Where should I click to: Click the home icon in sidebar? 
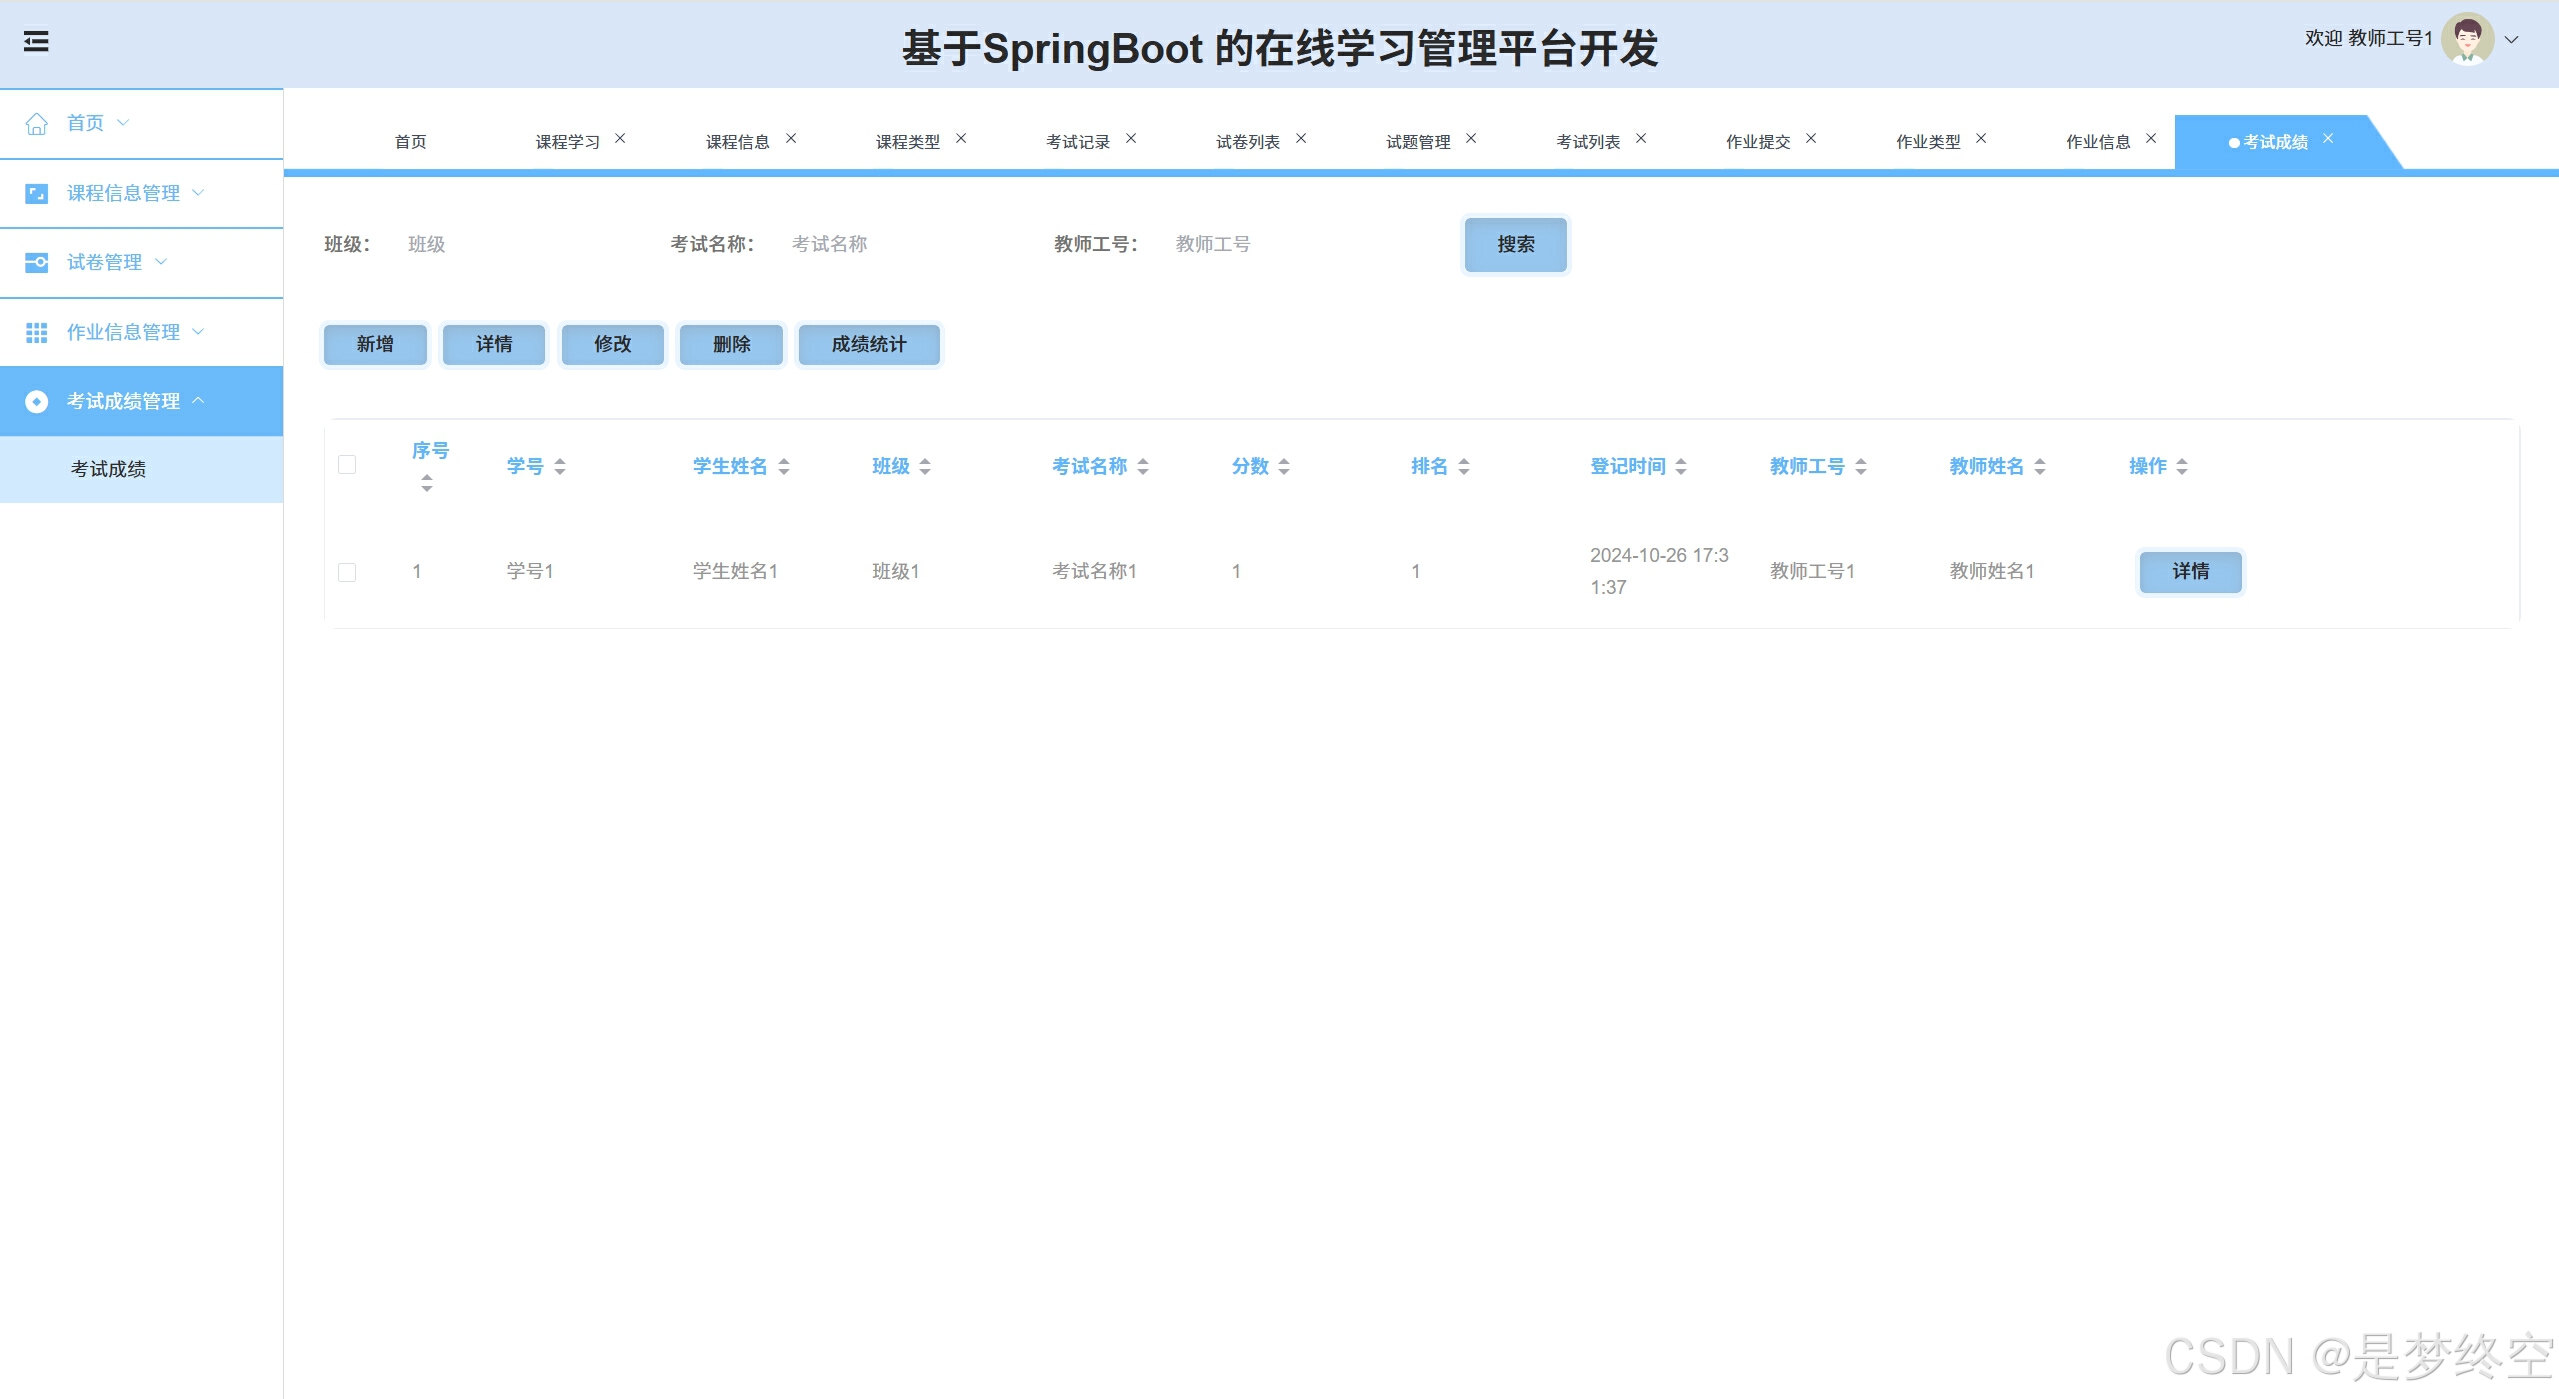click(36, 123)
